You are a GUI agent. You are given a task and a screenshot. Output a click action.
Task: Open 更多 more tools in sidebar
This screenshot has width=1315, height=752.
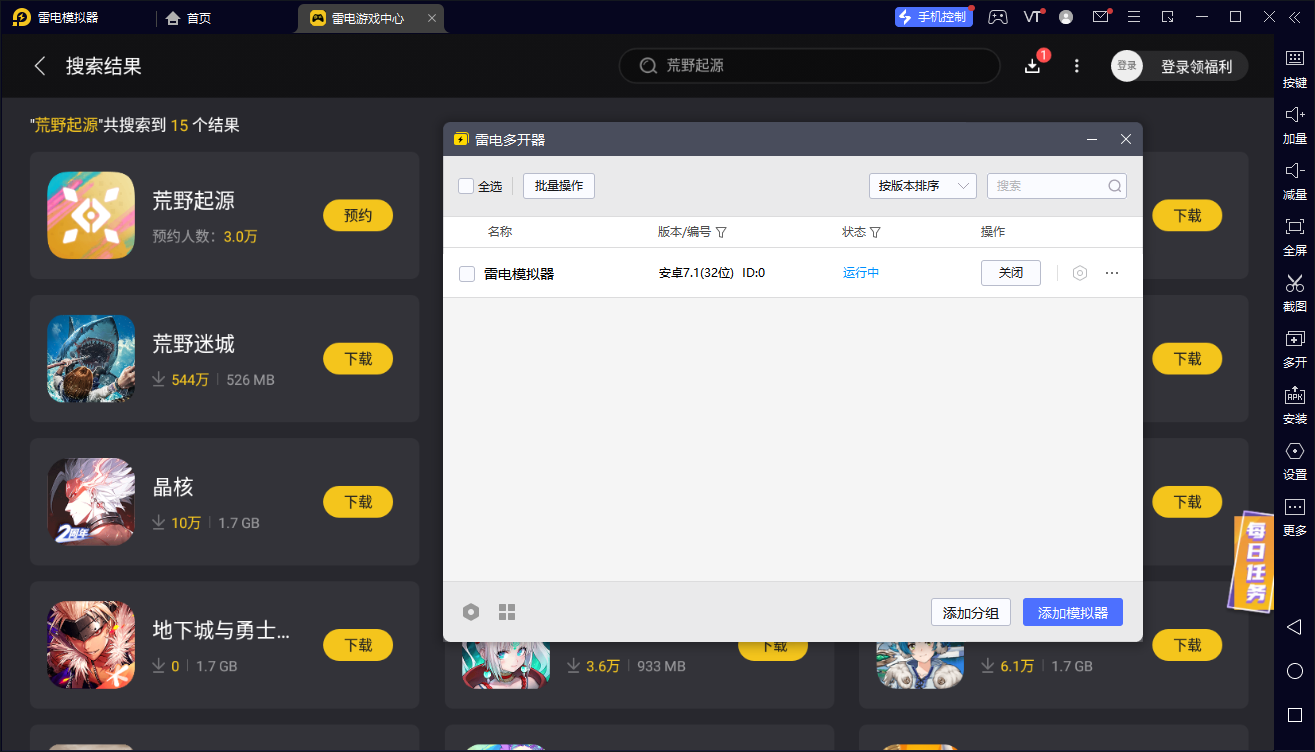click(x=1294, y=517)
